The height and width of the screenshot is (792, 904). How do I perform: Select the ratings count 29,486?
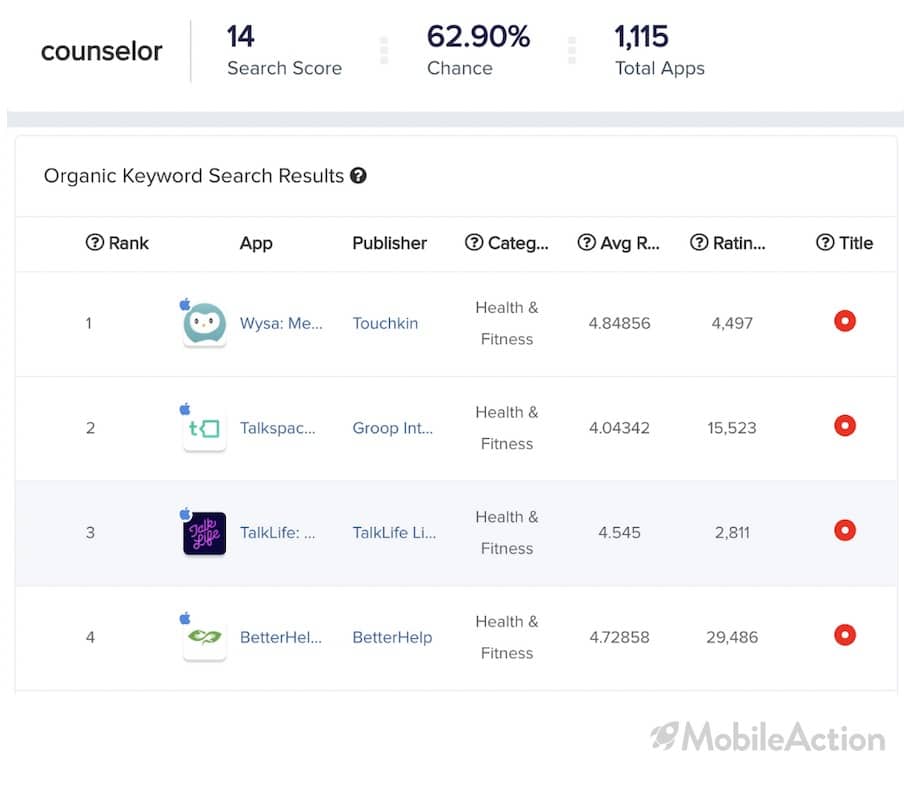(x=732, y=638)
